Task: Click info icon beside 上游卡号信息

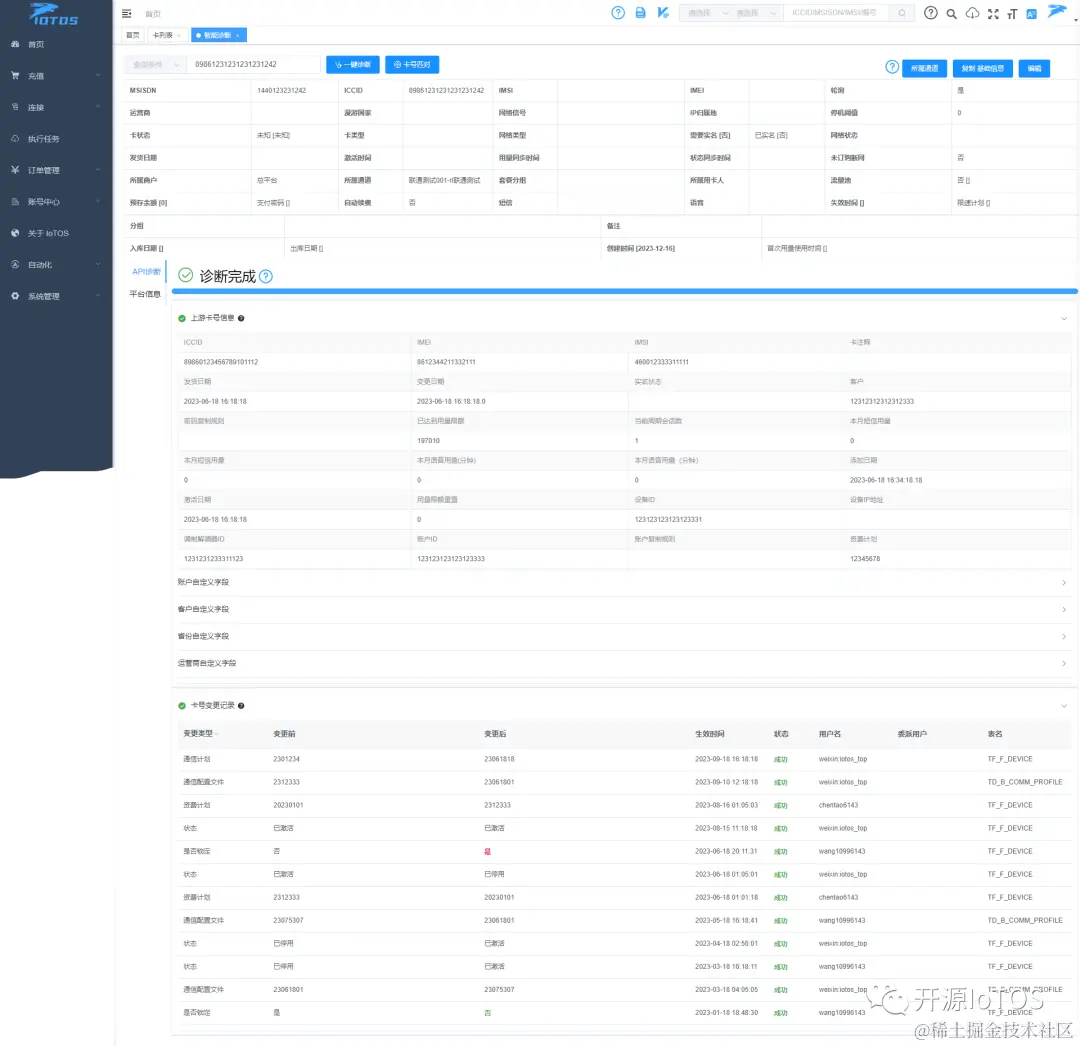Action: click(x=241, y=318)
